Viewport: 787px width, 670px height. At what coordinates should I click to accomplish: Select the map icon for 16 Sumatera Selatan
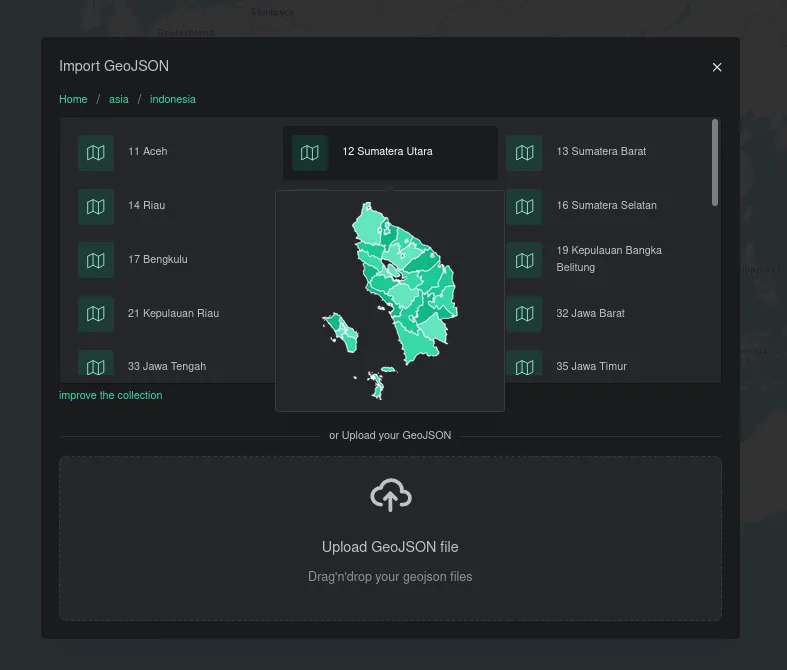(x=524, y=207)
